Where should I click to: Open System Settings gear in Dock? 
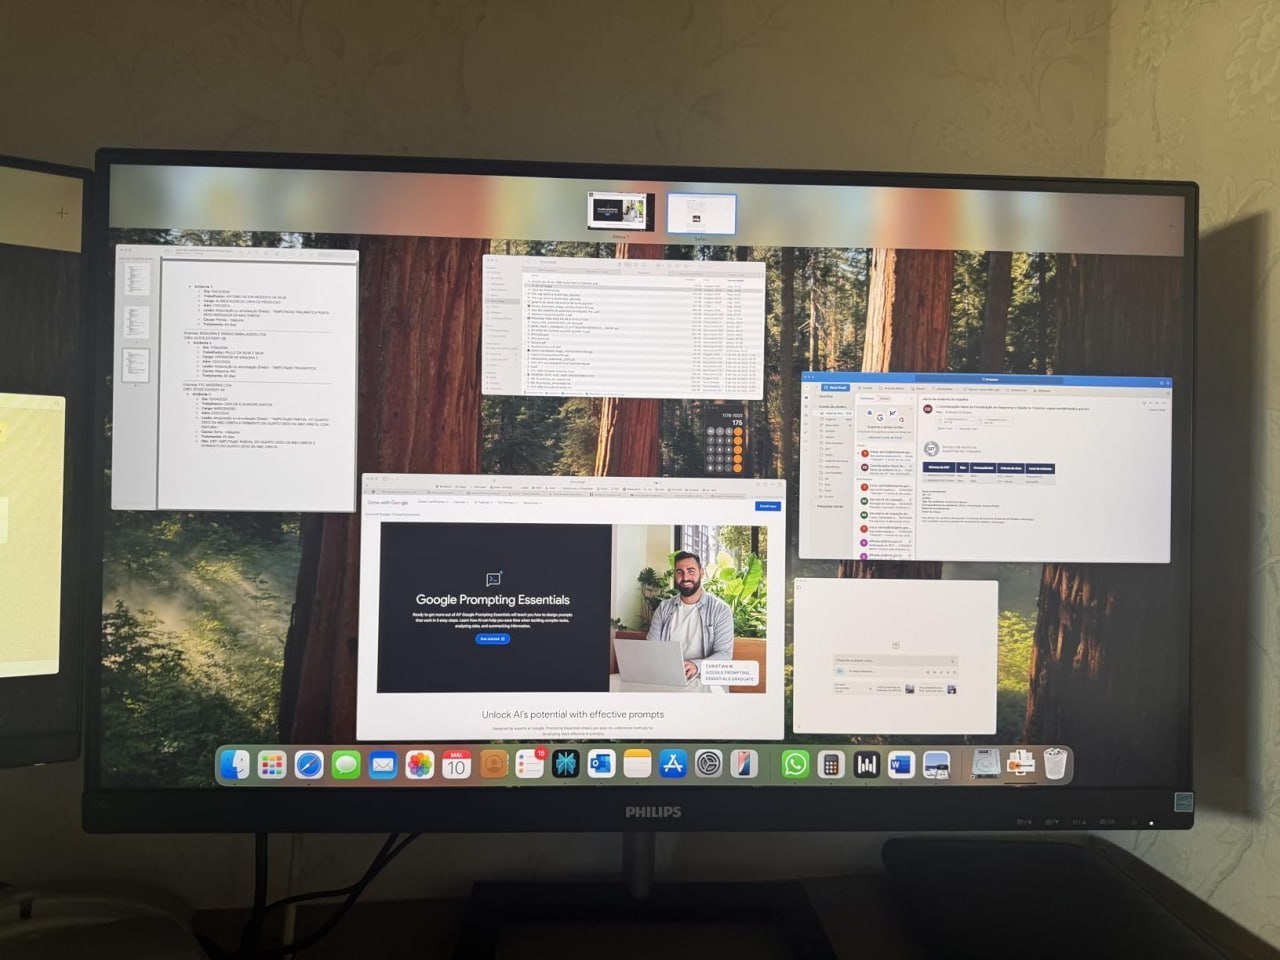[709, 765]
